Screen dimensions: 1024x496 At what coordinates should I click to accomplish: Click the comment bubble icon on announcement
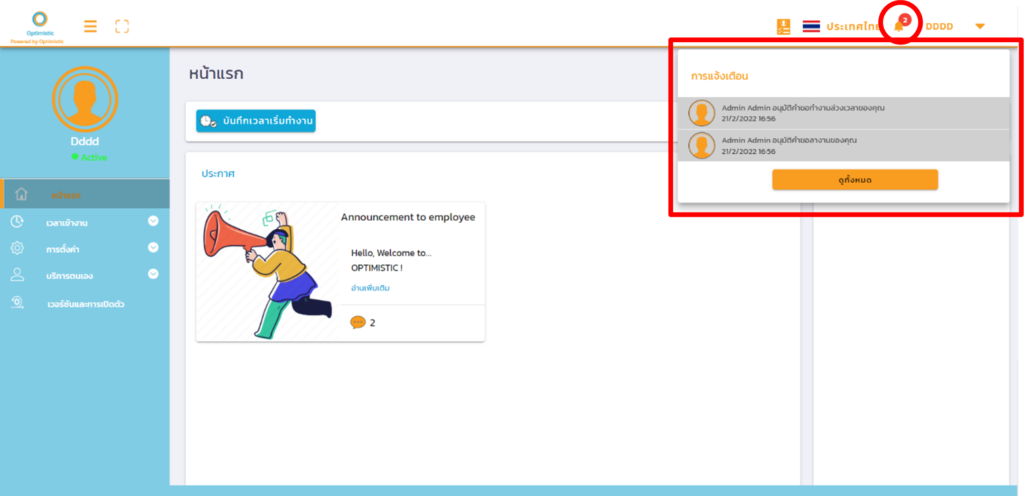(357, 322)
